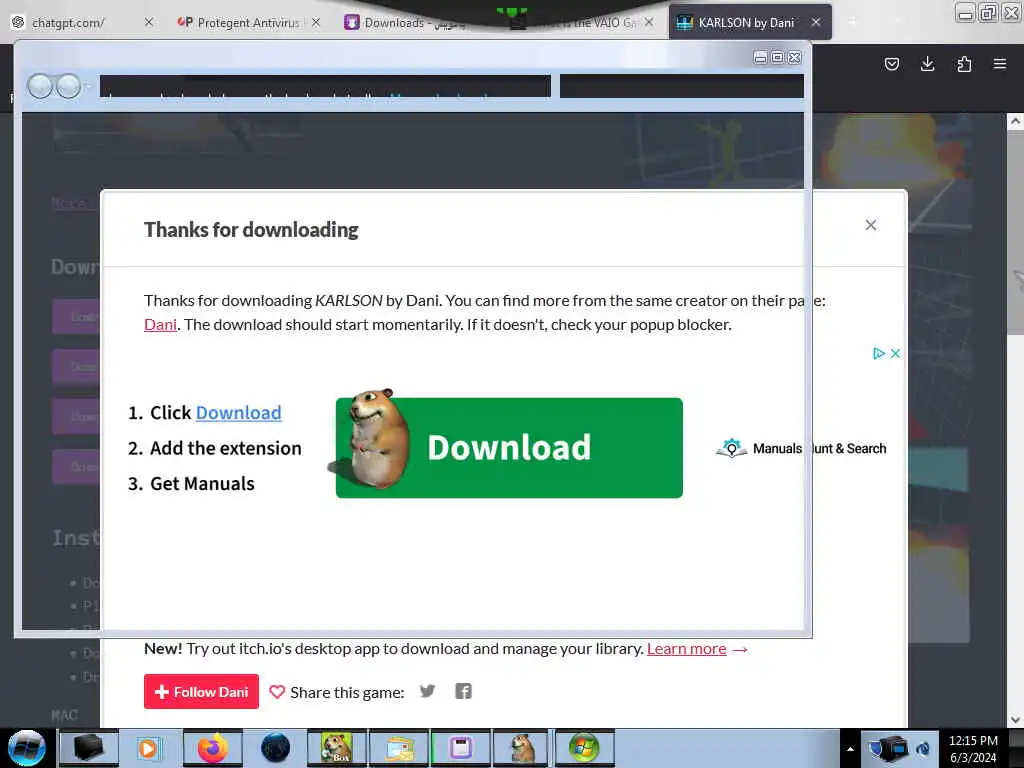Click the Thanks for downloading heading

tap(251, 230)
